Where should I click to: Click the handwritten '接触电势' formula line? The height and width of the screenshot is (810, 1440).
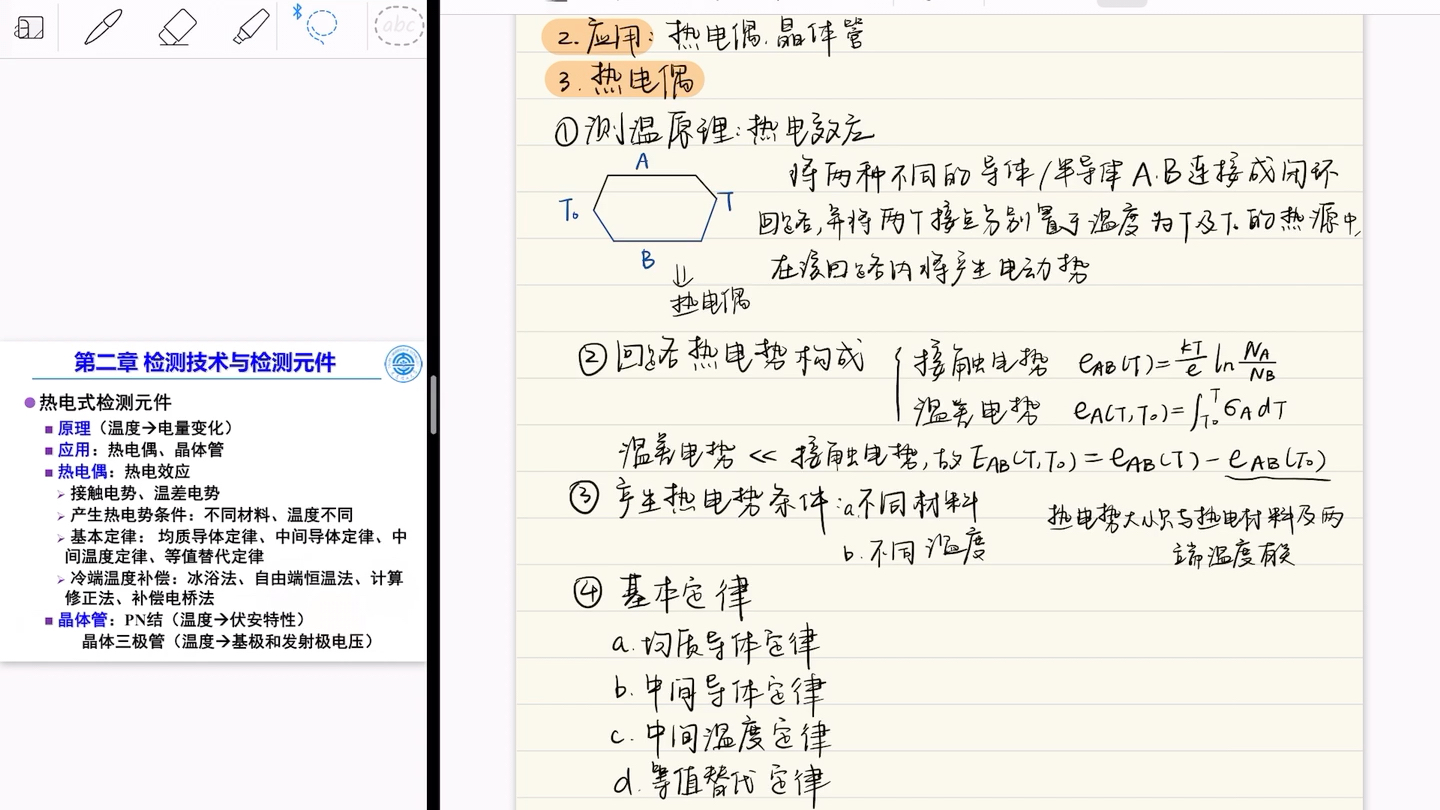pos(1095,362)
